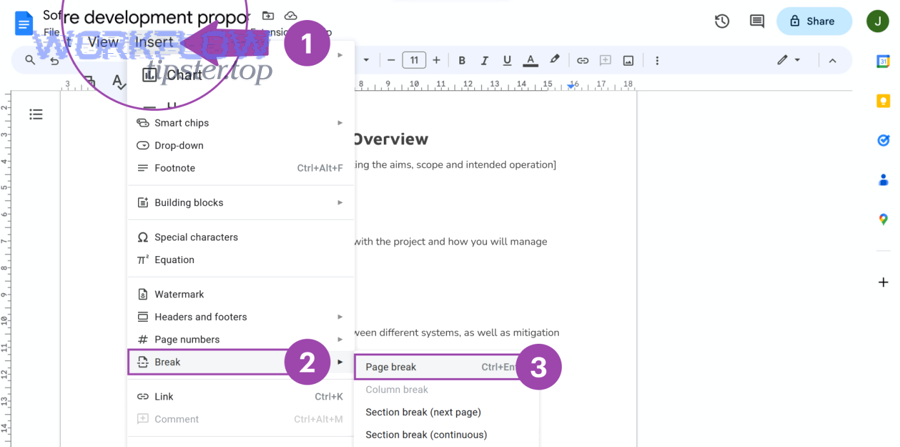Screen dimensions: 900x447
Task: Click the font size field showing 11
Action: tap(414, 60)
